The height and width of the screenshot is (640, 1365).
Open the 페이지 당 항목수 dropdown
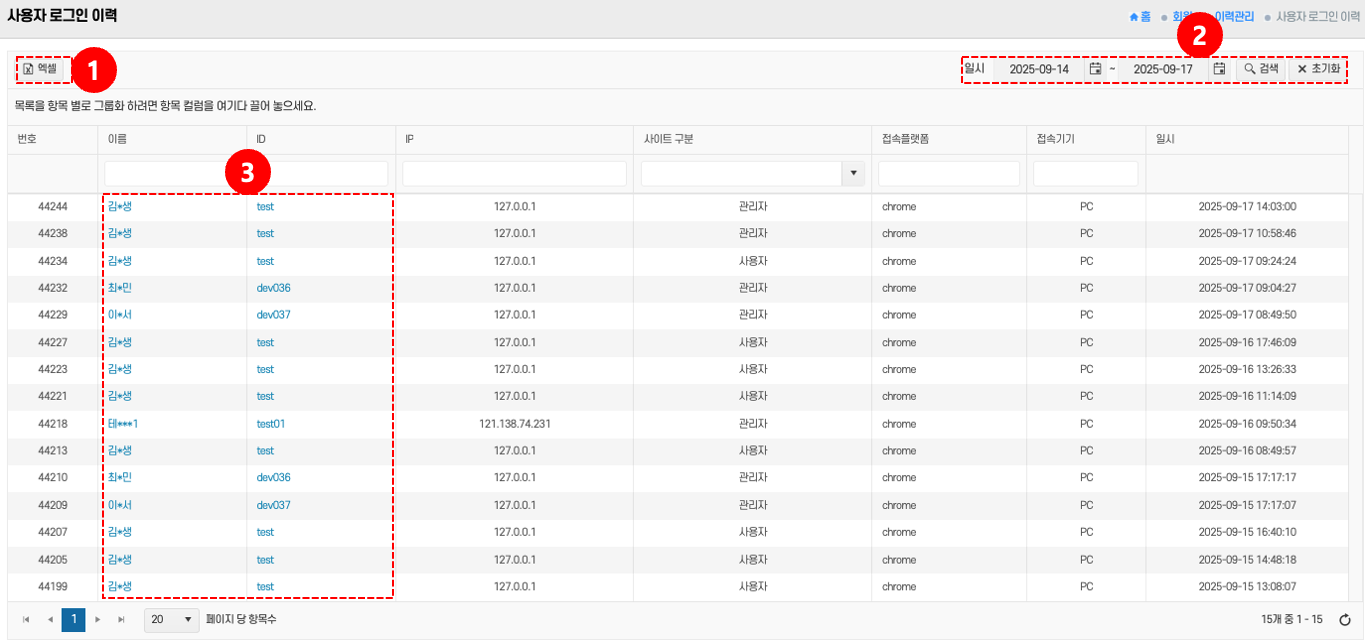pyautogui.click(x=172, y=620)
